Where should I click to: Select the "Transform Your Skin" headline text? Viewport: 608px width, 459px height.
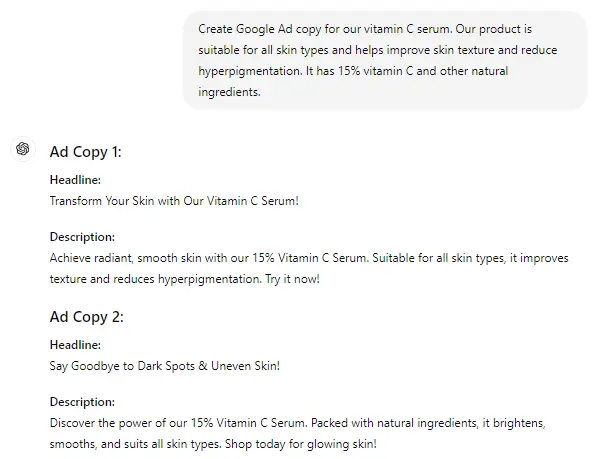pyautogui.click(x=174, y=200)
